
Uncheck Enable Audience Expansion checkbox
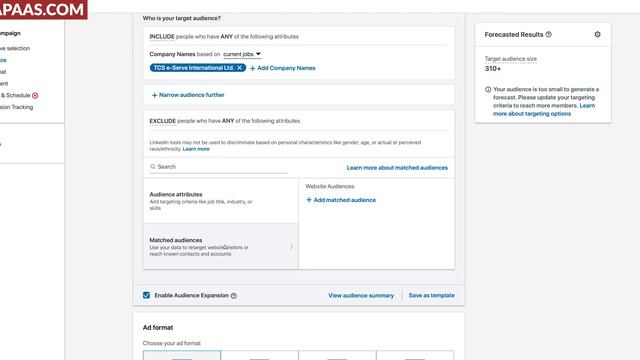pos(147,295)
